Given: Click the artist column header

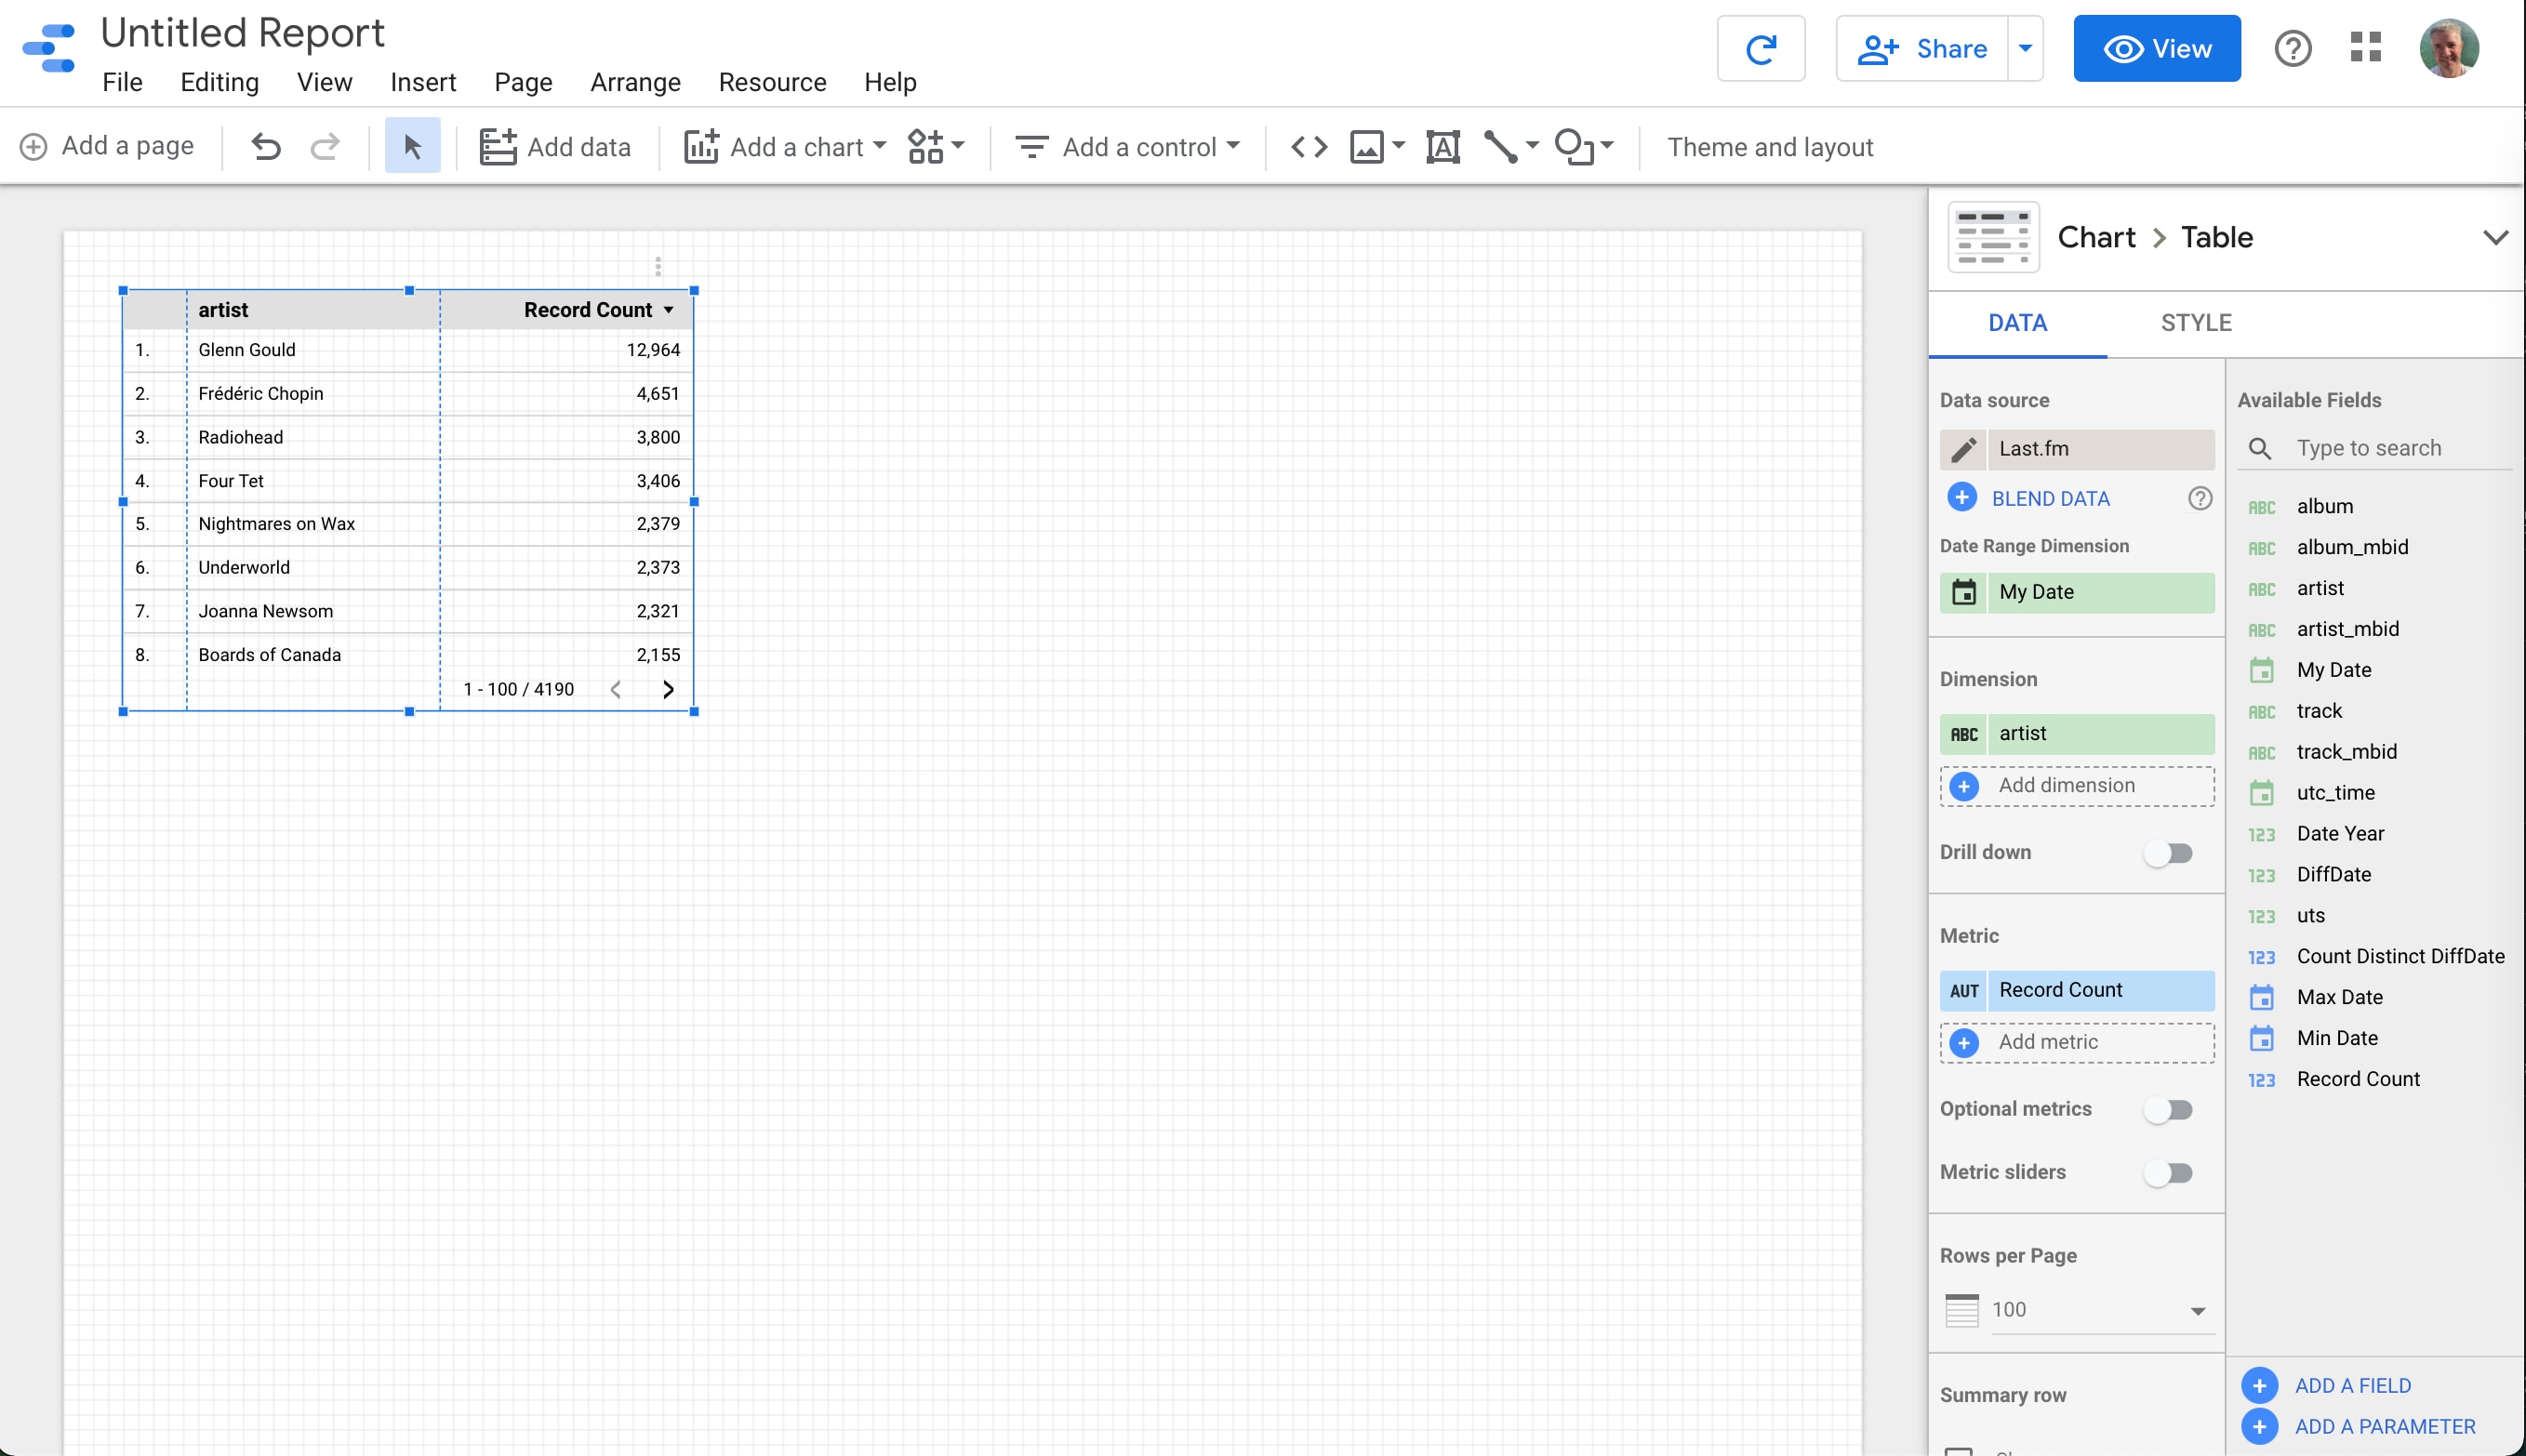Looking at the screenshot, I should [223, 311].
